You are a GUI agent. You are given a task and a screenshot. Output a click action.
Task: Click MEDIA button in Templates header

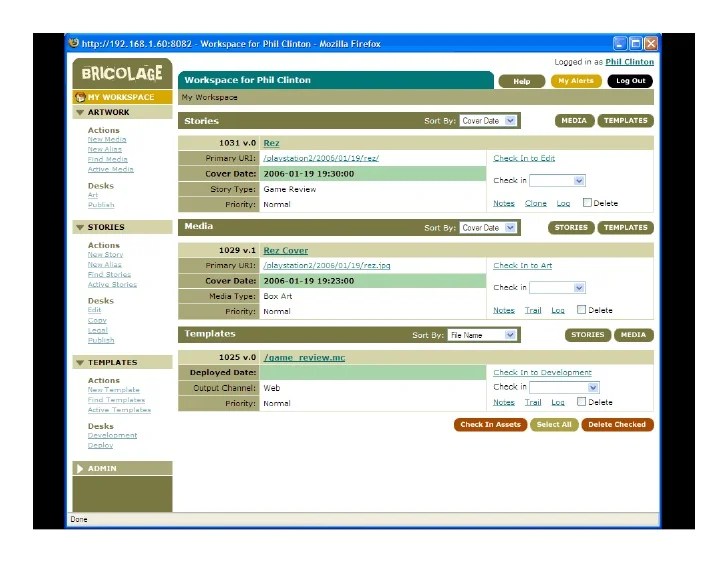(x=634, y=335)
